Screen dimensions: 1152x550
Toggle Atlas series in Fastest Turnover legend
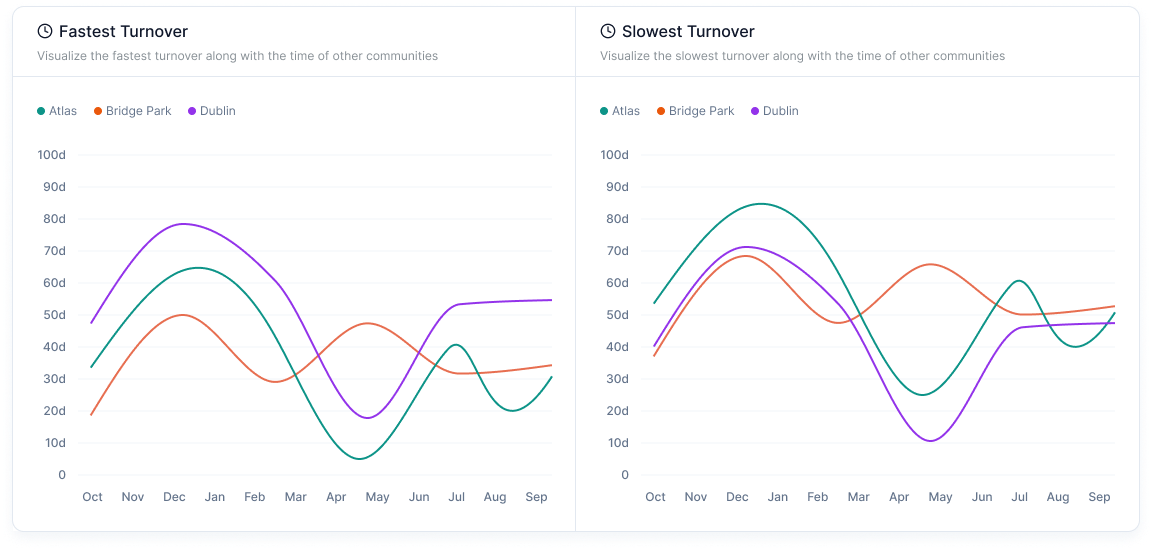click(62, 111)
